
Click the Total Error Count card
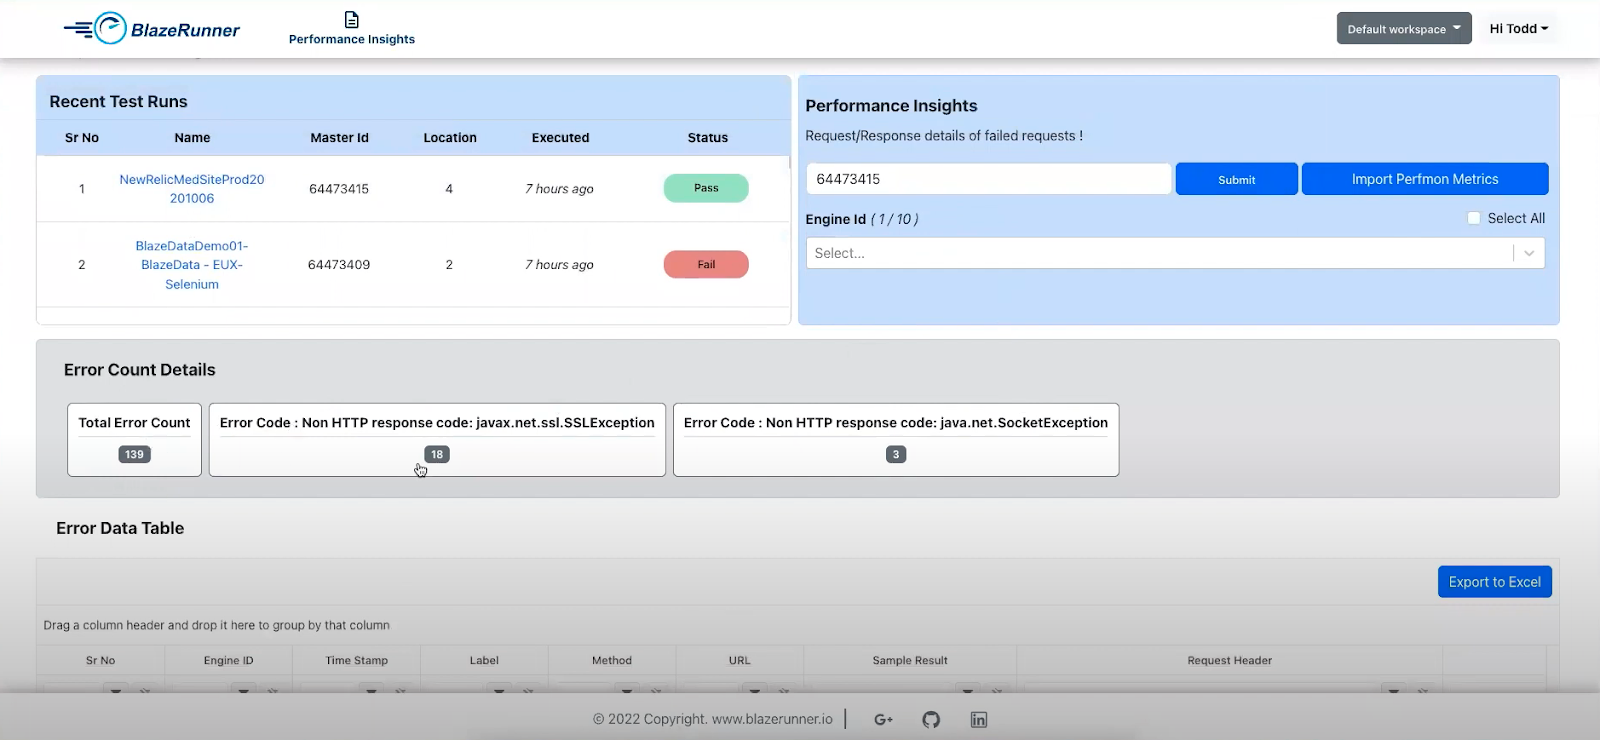(135, 440)
